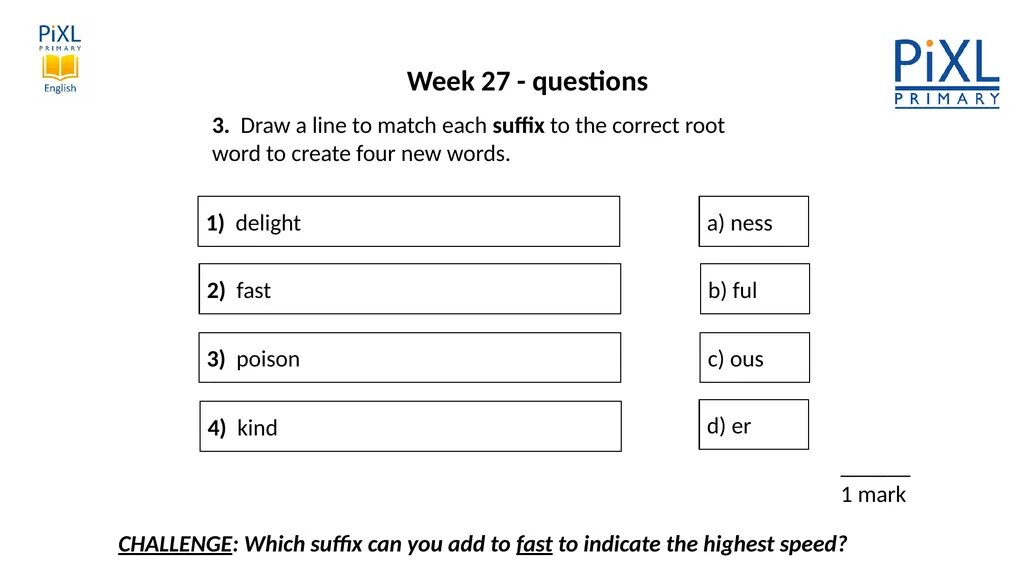Image resolution: width=1024 pixels, height=575 pixels.
Task: Choose the 'c) ous' suffix box
Action: click(754, 357)
